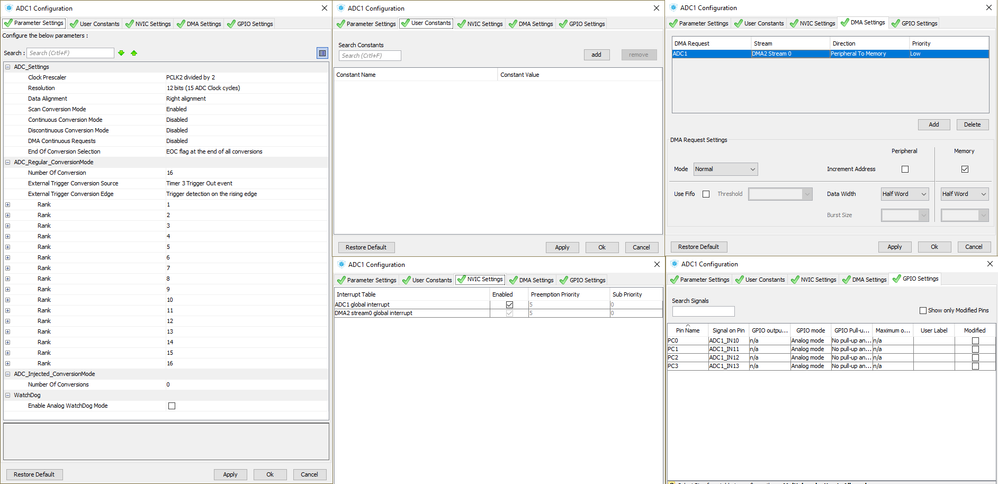Expand the Rank 1 row

coord(8,204)
